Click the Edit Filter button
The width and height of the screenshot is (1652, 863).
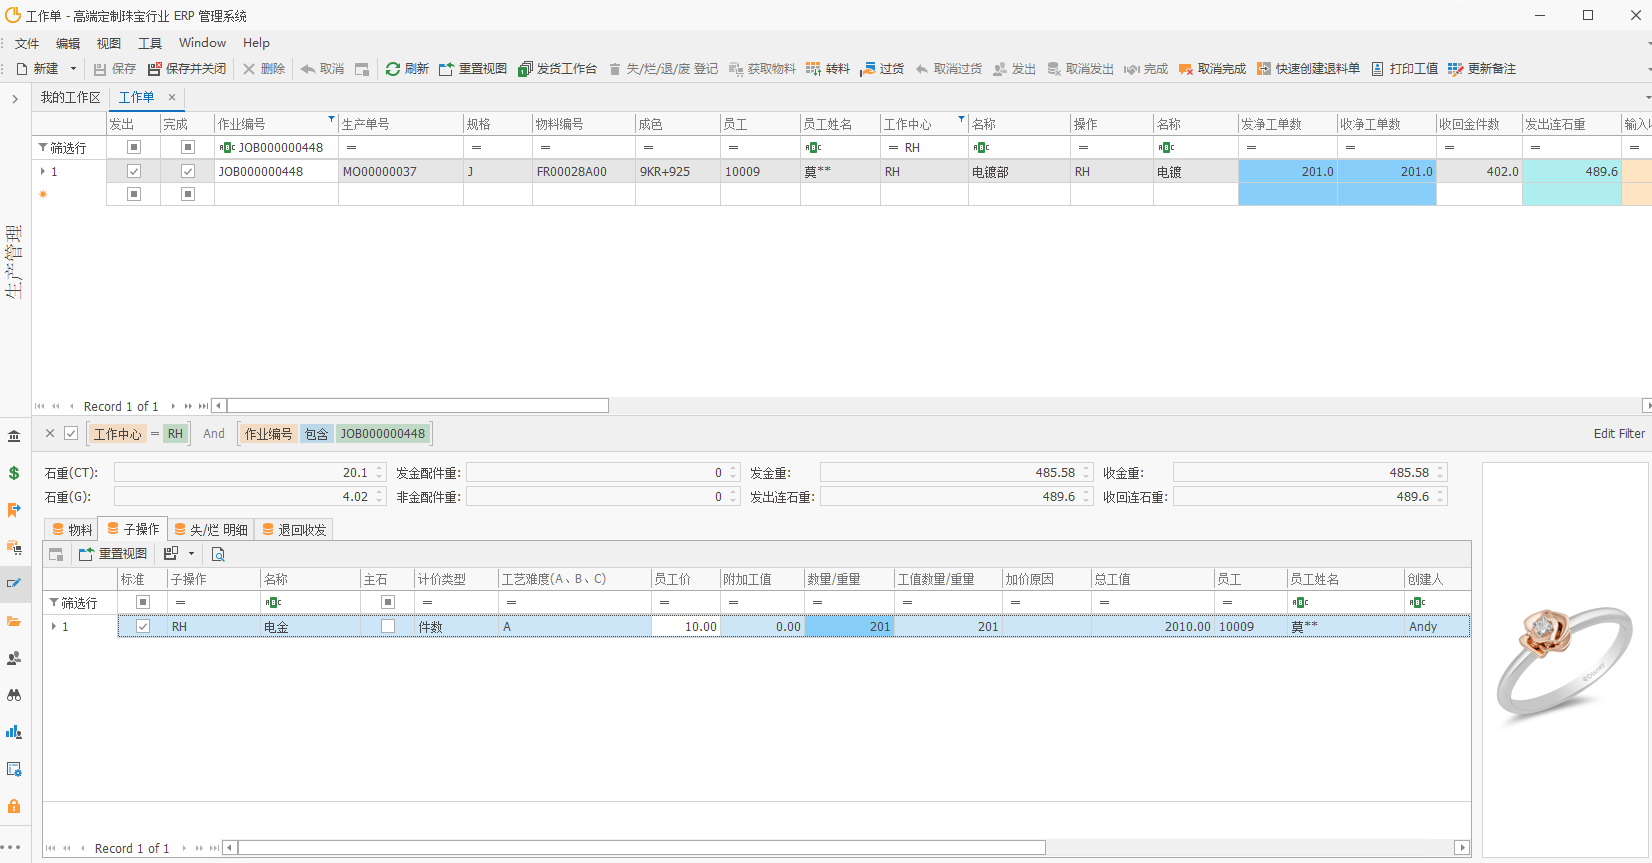[1618, 434]
